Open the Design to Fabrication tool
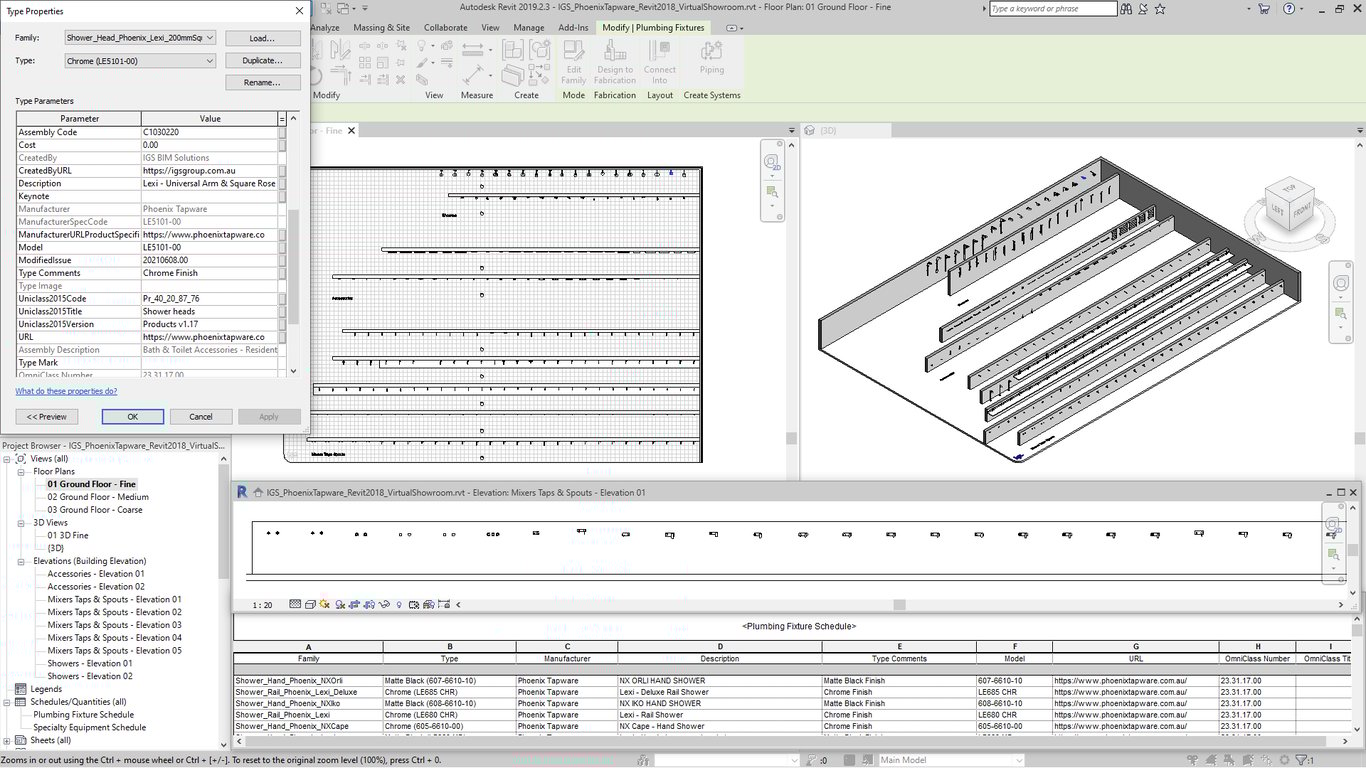Viewport: 1366px width, 768px height. point(614,66)
